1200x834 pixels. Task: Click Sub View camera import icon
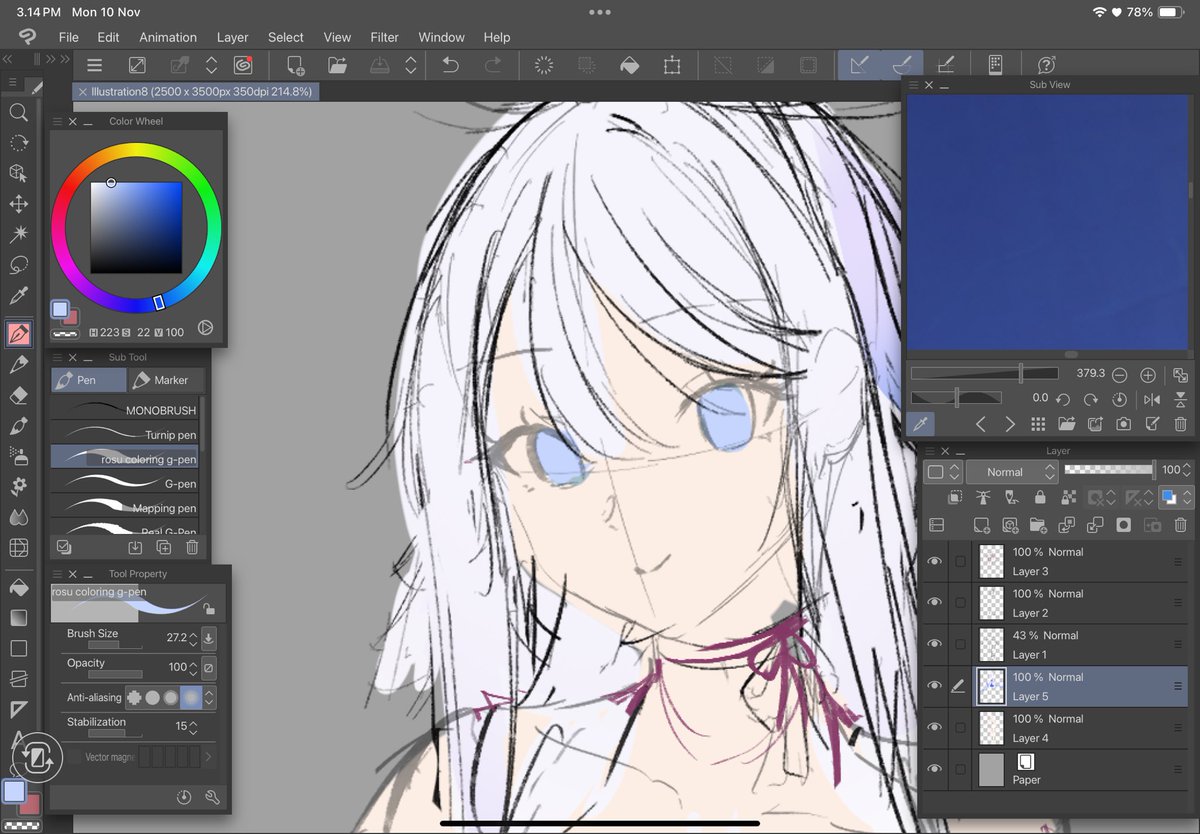point(1123,424)
